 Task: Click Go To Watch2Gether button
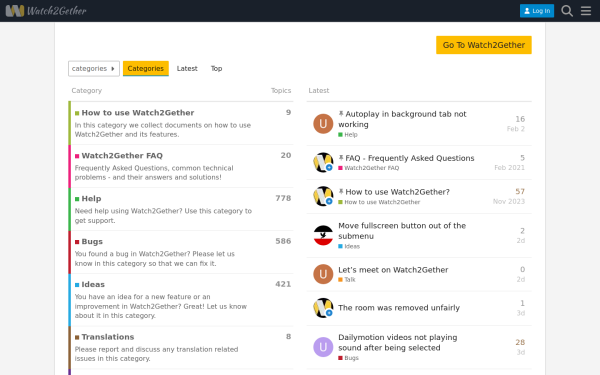tap(484, 45)
